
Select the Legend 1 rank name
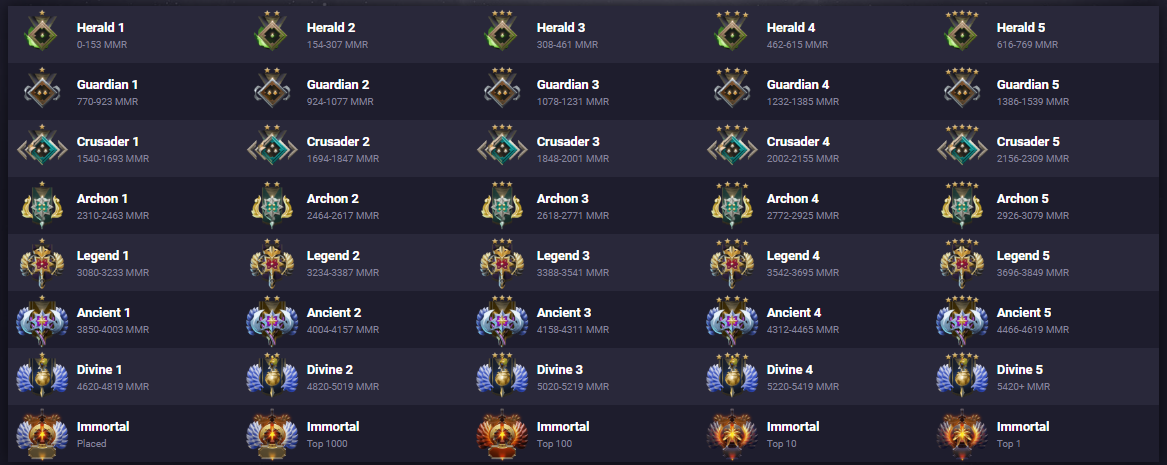[103, 255]
